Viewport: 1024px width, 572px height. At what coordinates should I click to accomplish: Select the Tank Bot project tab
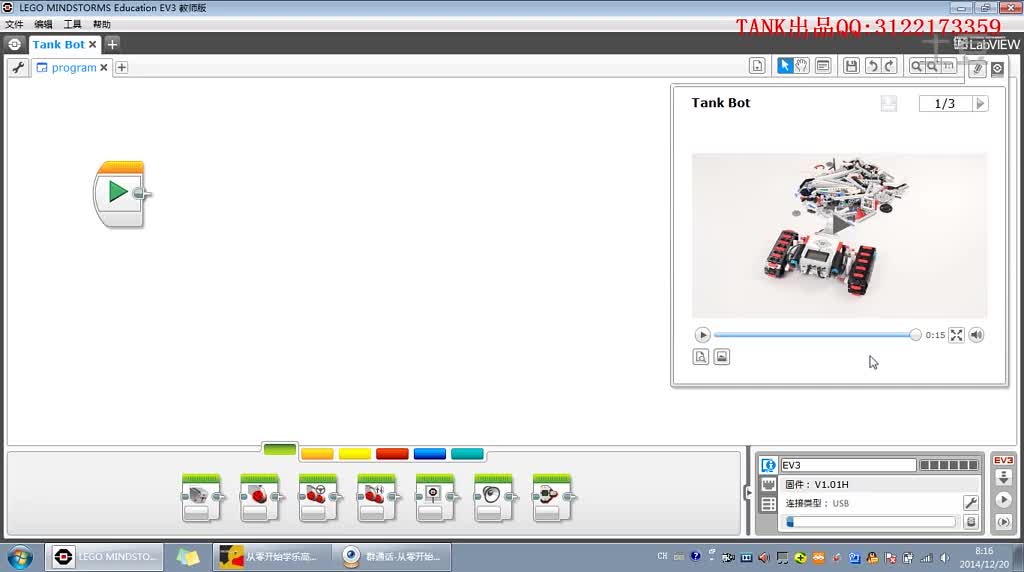tap(59, 44)
